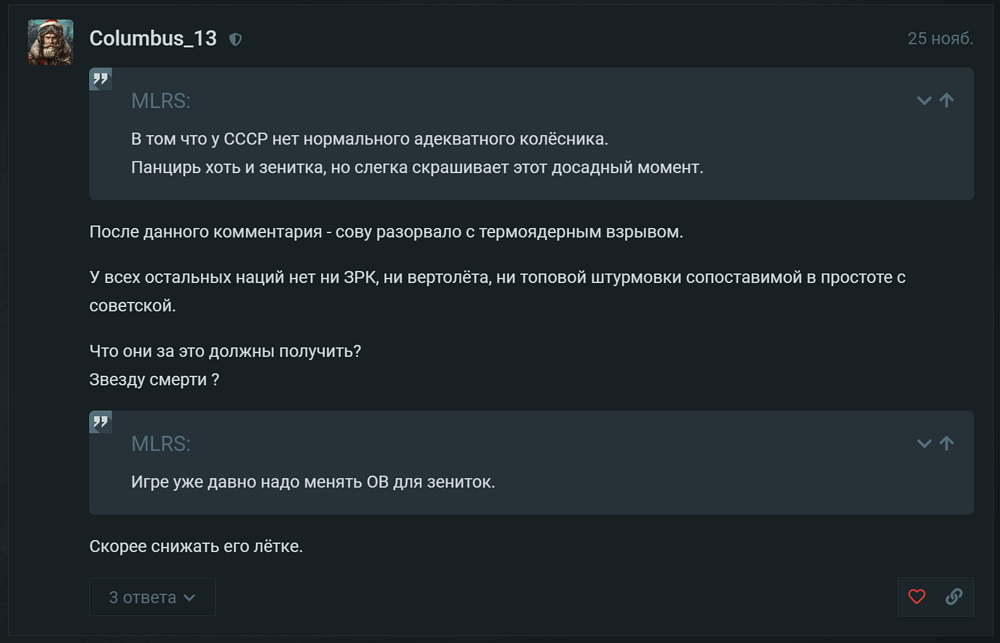The width and height of the screenshot is (1000, 643).
Task: Click the shield badge next to Columbus_13
Action: click(x=235, y=40)
